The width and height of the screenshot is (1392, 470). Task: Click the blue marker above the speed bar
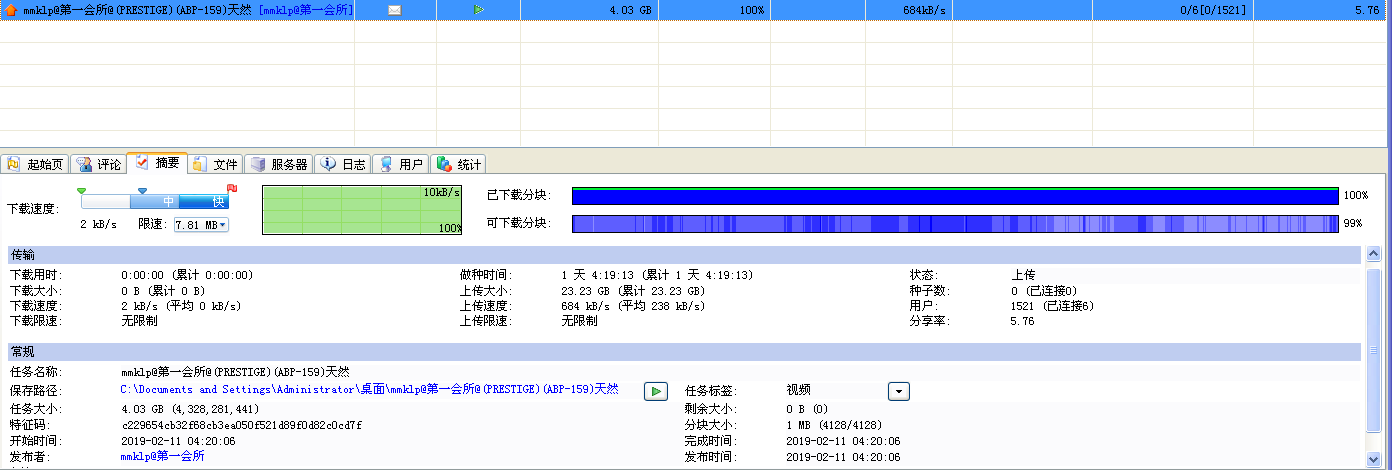142,189
